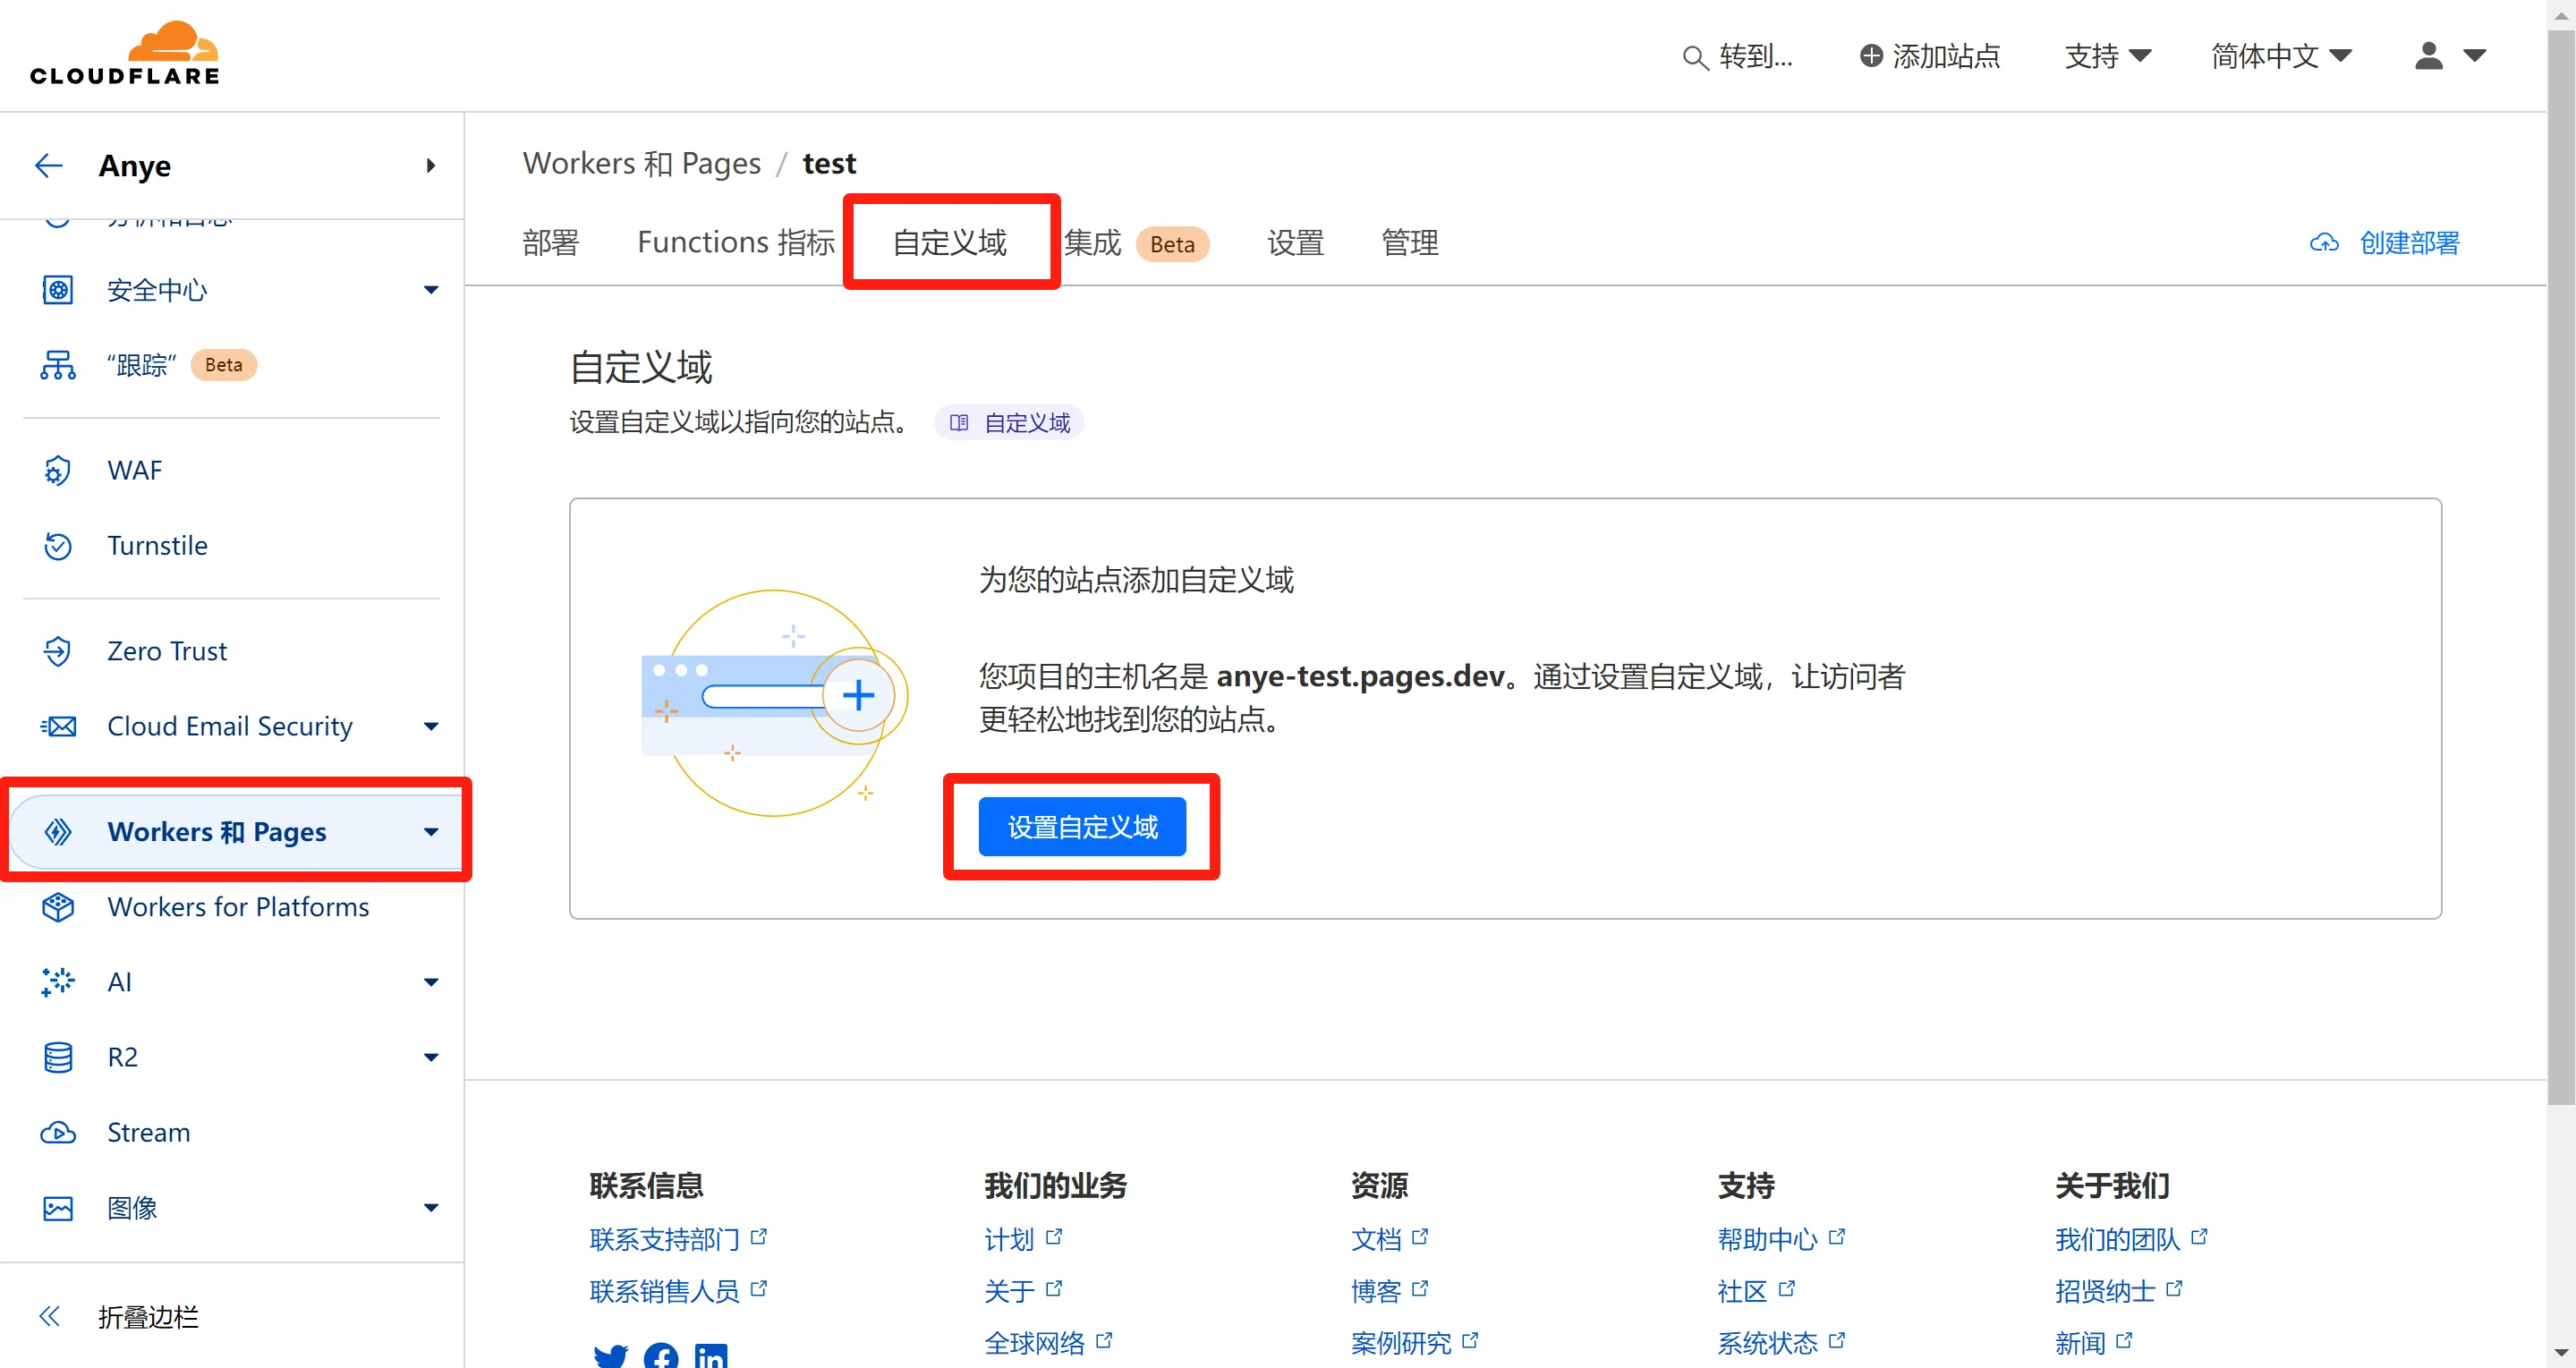Open the Support dropdown menu

2107,56
